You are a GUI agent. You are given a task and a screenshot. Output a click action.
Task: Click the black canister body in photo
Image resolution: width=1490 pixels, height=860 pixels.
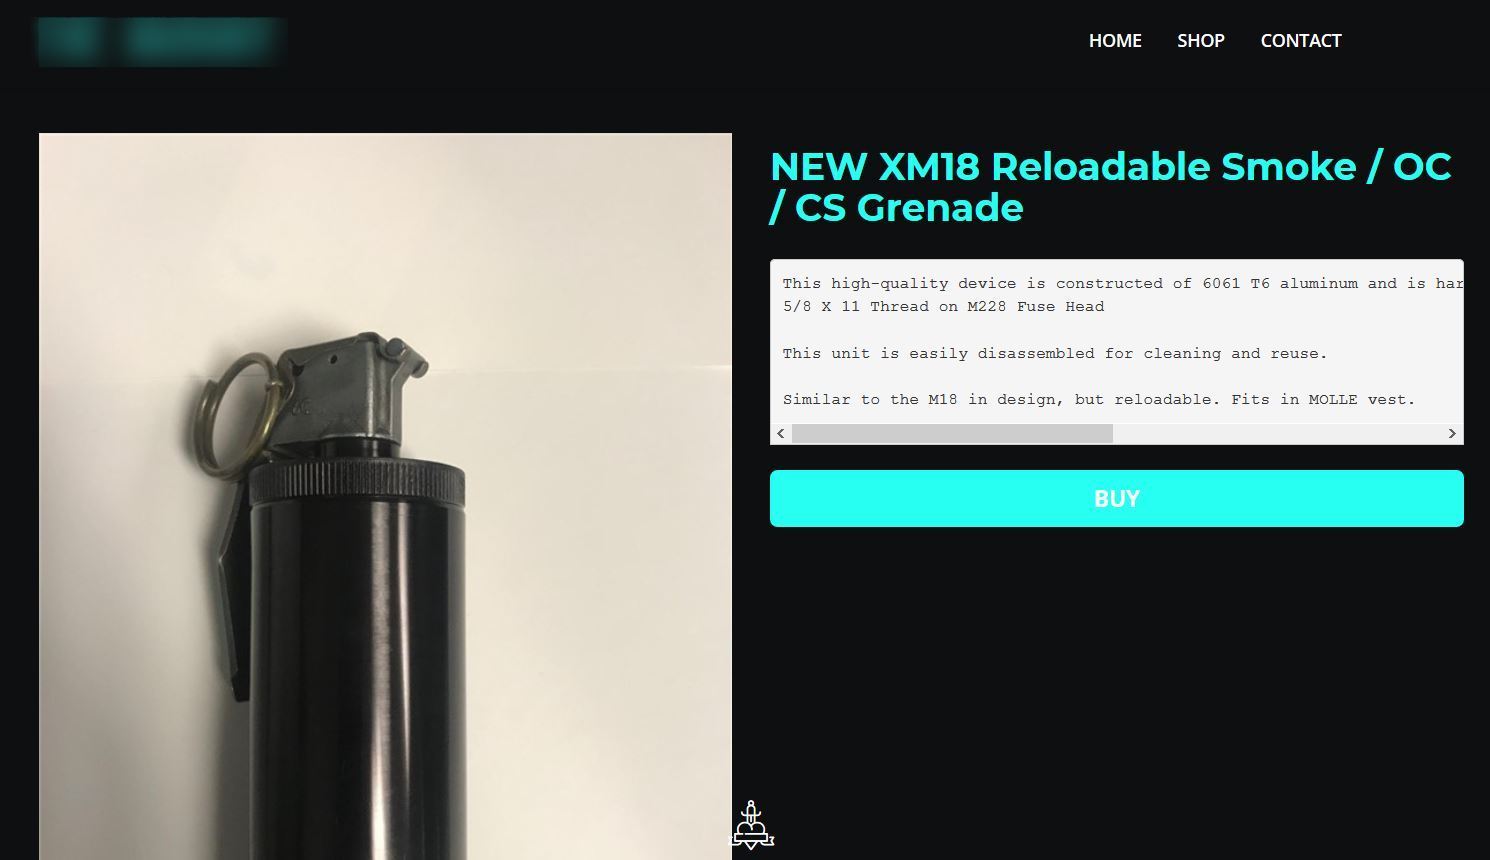point(358,680)
